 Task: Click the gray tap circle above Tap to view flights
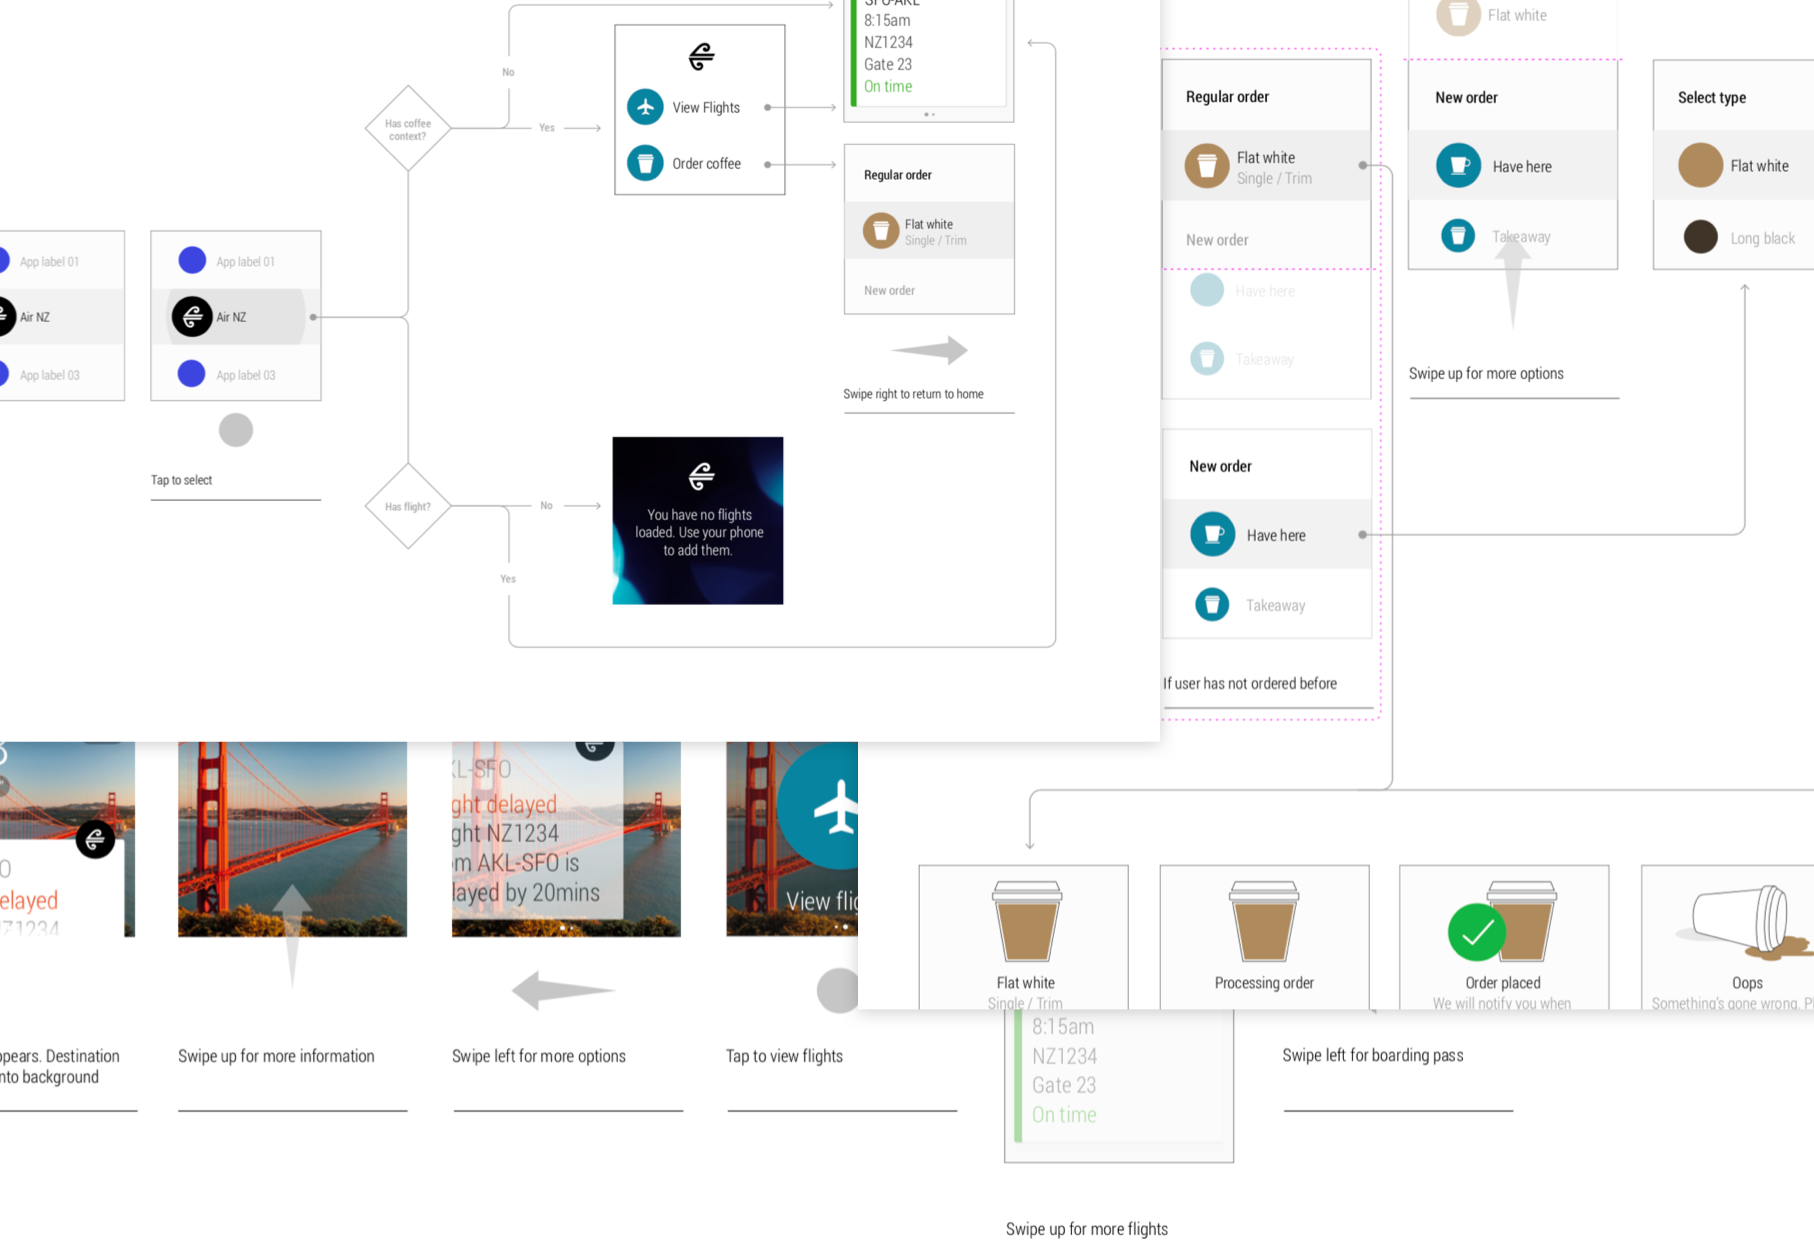(x=838, y=990)
